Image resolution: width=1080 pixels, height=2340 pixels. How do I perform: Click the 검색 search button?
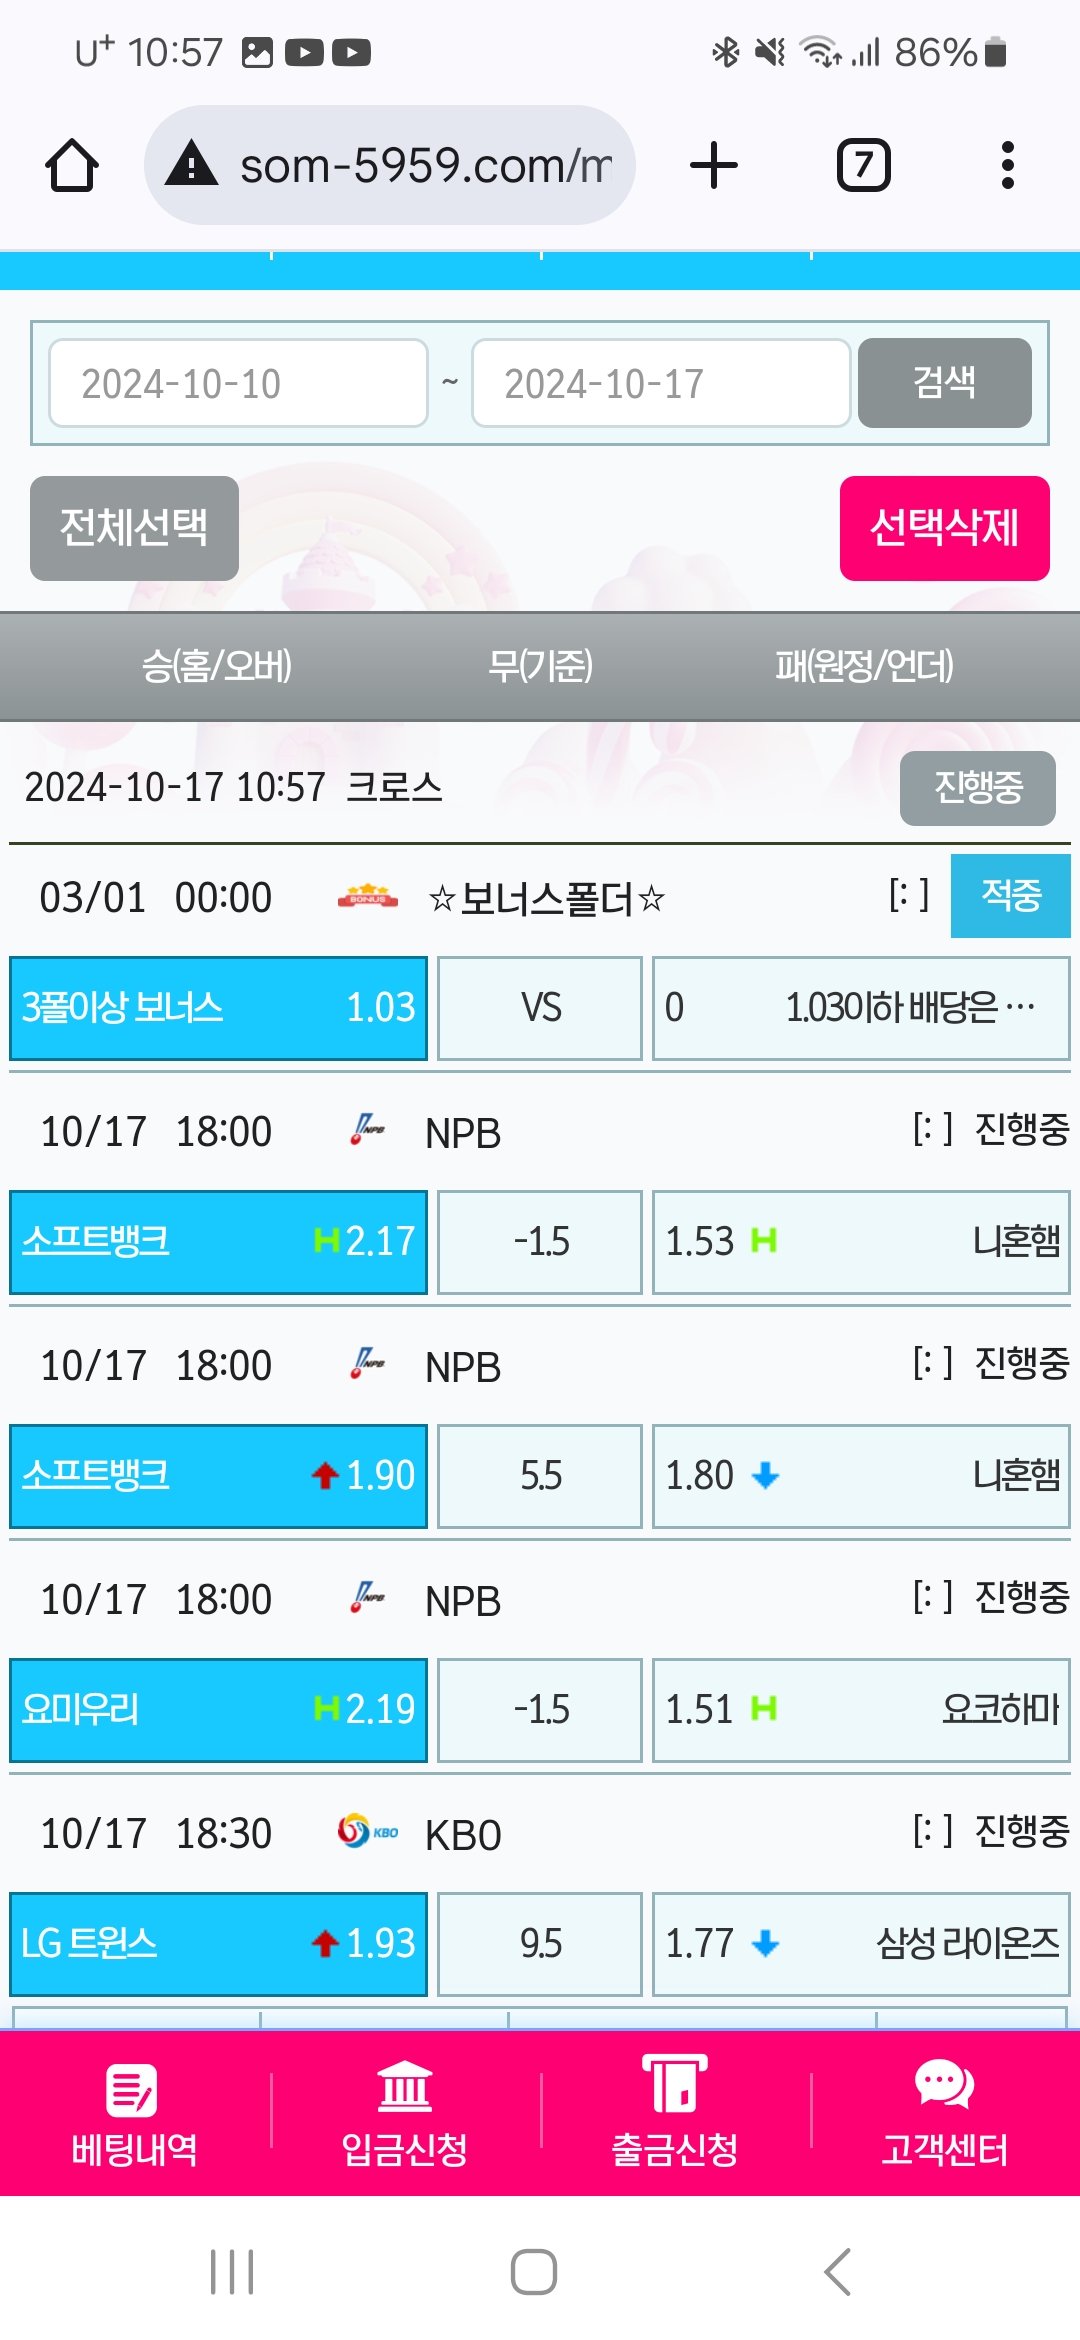(x=944, y=383)
